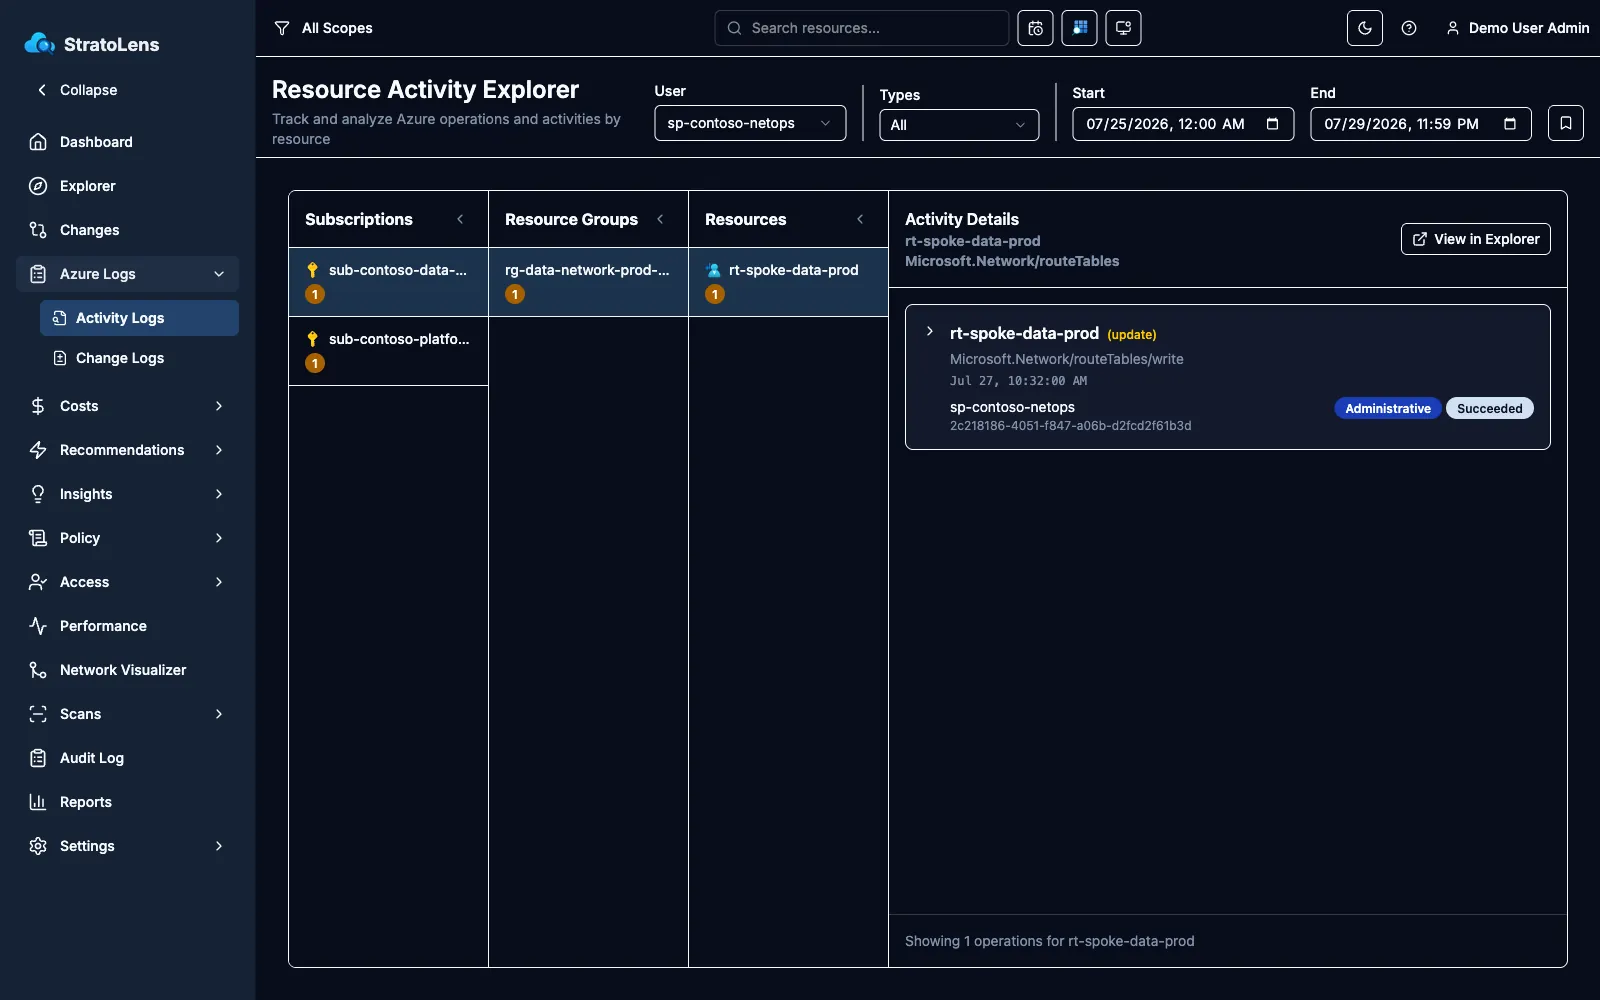Open the Demo User Admin menu
The image size is (1600, 1000).
(x=1517, y=28)
